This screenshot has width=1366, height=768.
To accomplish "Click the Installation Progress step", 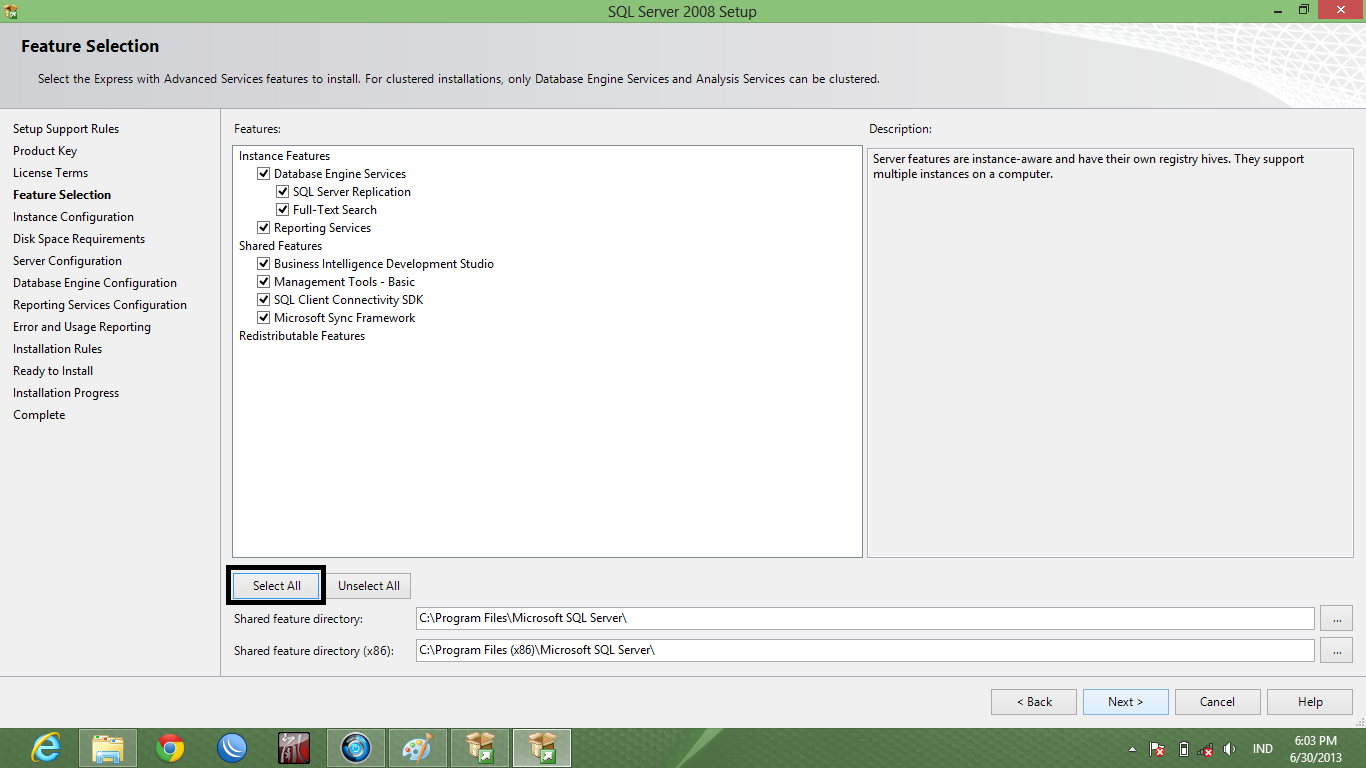I will pos(66,393).
